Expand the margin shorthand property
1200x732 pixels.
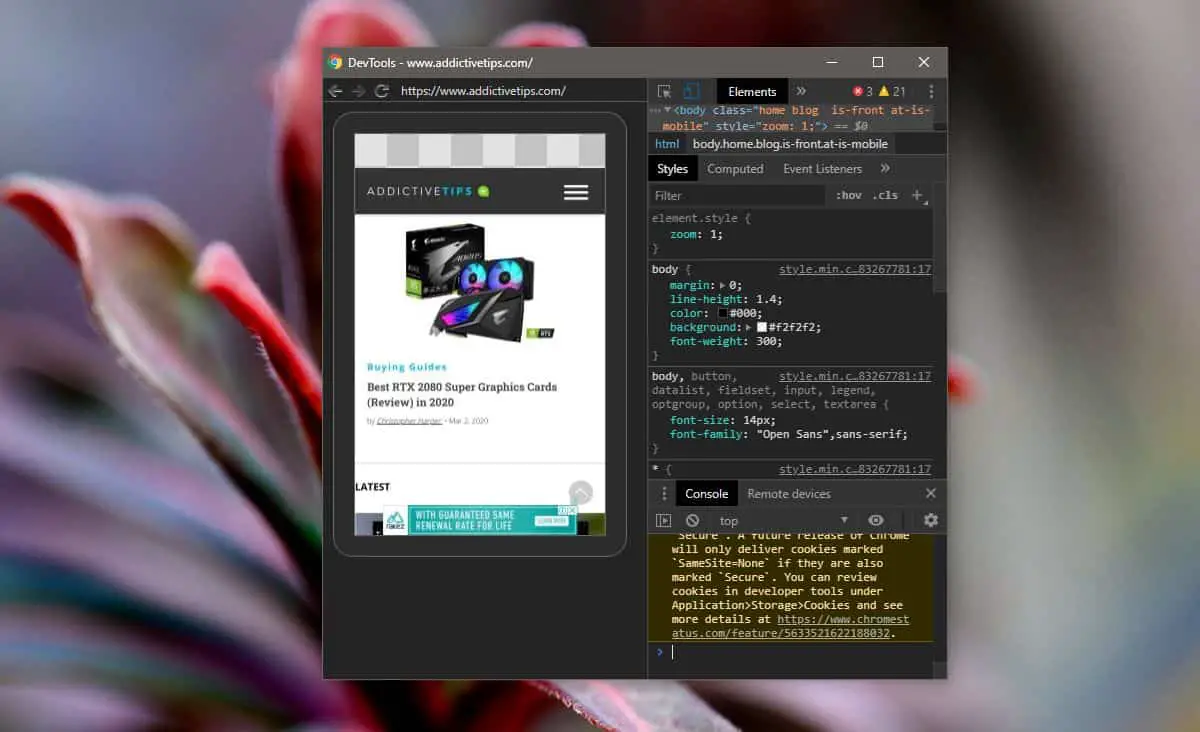723,286
